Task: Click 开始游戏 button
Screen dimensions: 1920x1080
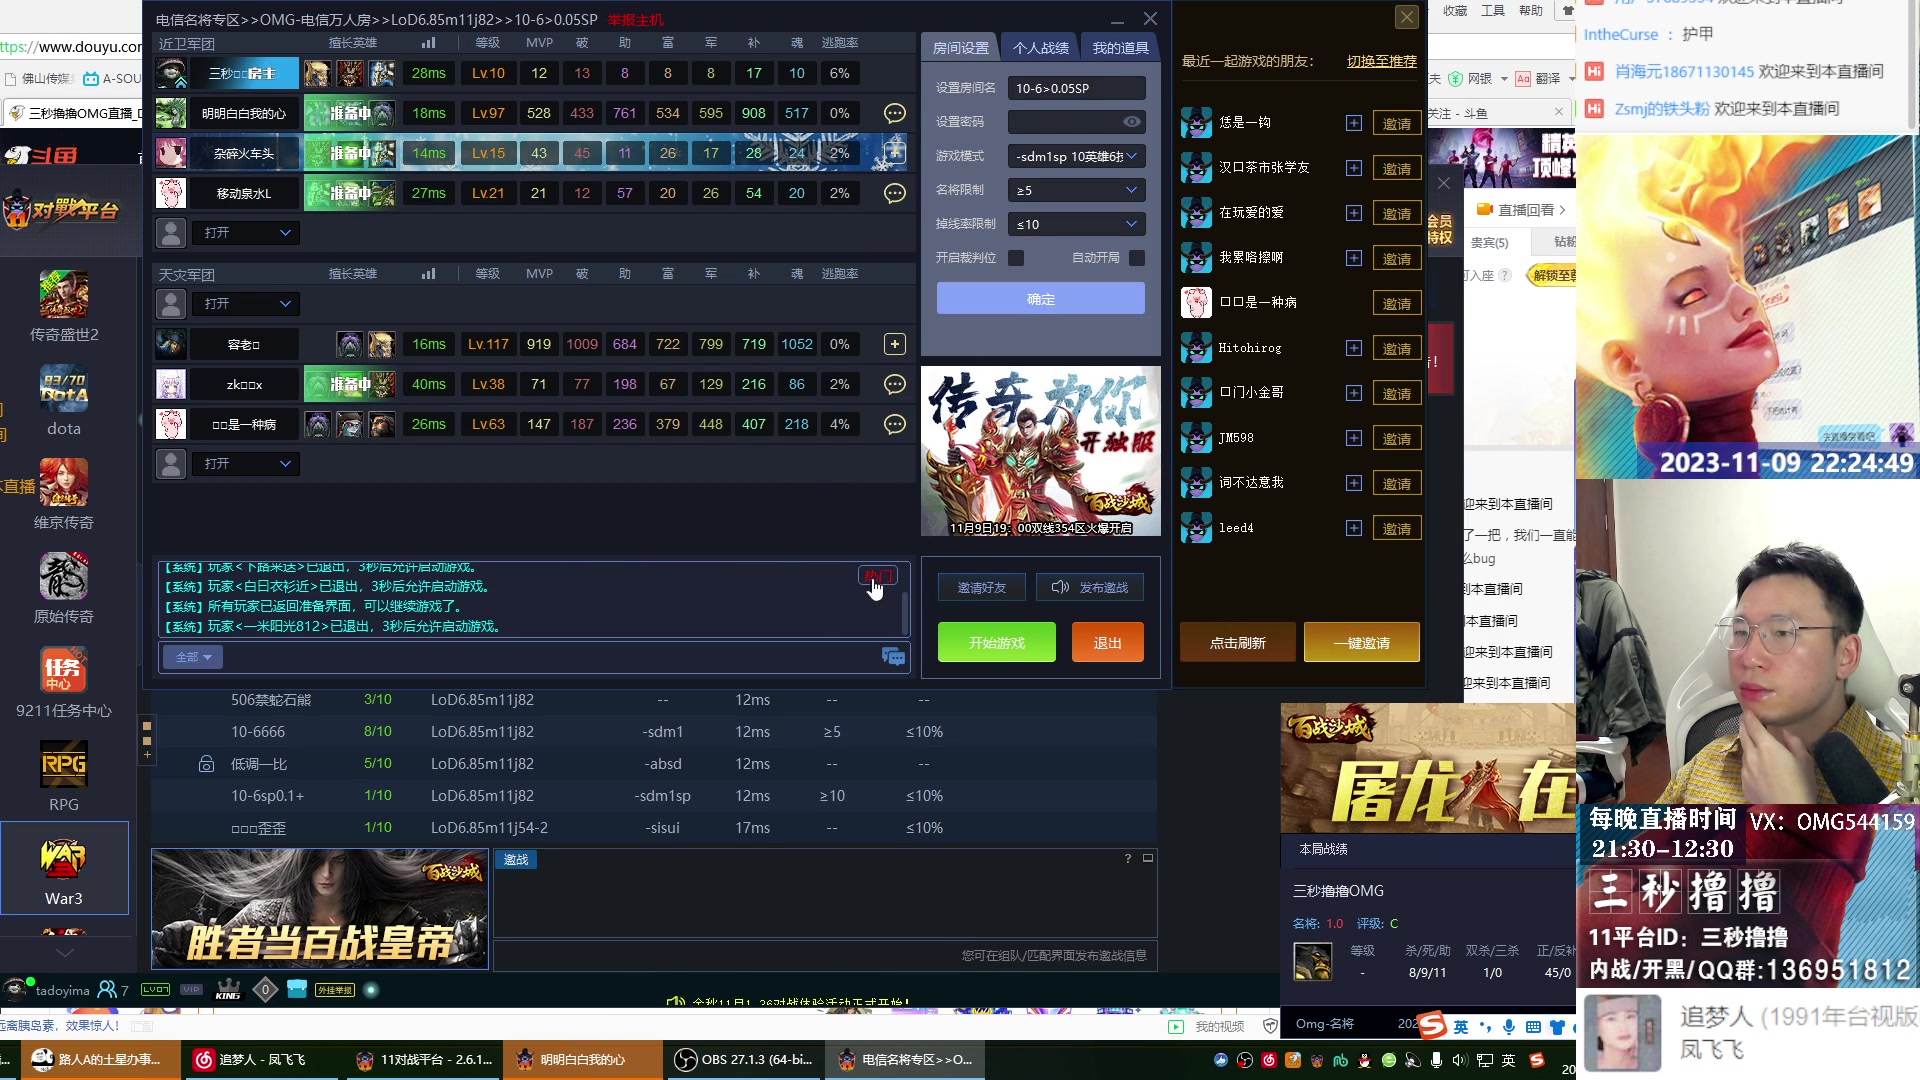Action: tap(997, 643)
